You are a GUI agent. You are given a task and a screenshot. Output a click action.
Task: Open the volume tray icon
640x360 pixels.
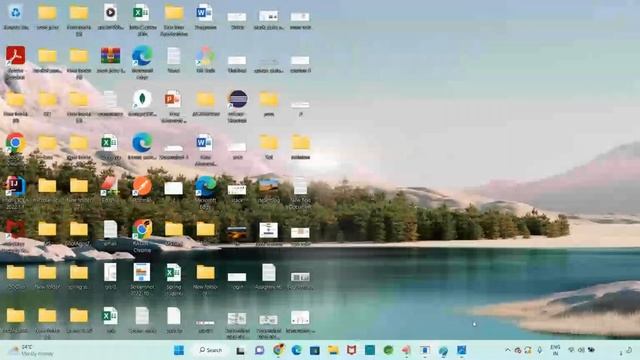(581, 350)
